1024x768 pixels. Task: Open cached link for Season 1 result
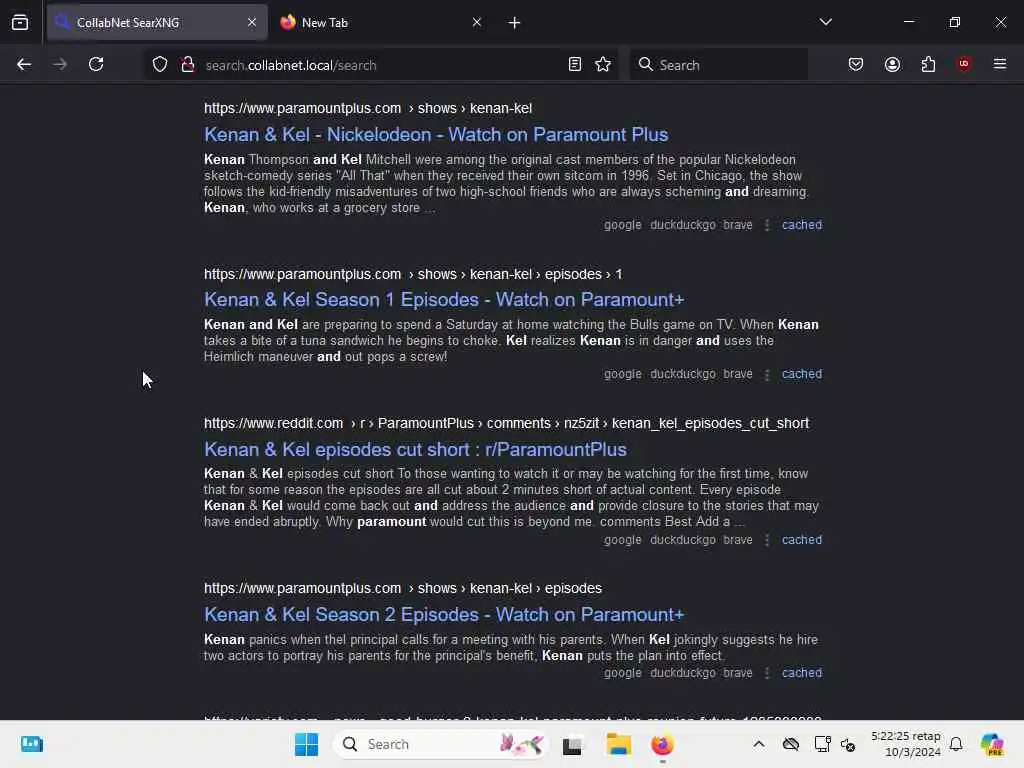point(802,374)
